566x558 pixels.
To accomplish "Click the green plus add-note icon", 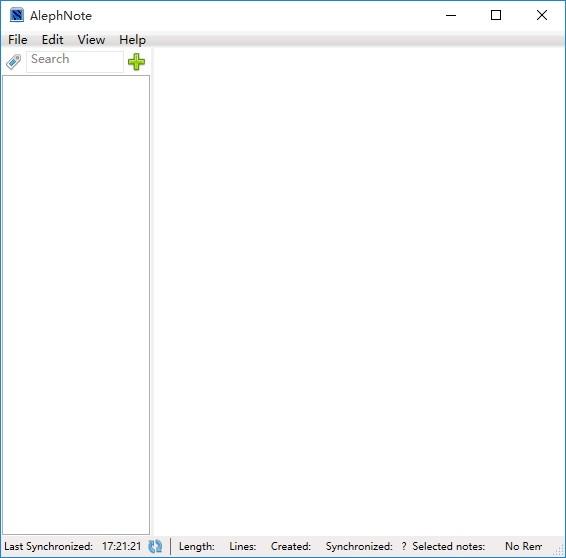I will (136, 62).
